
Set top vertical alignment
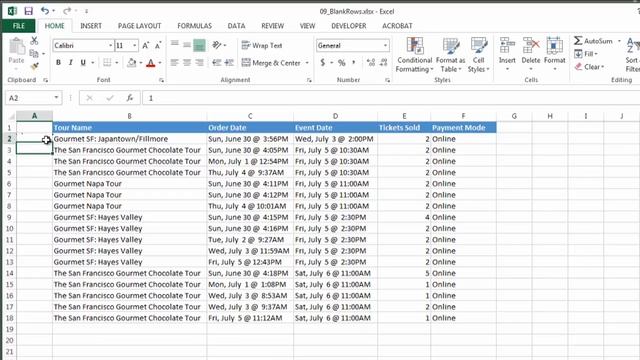pyautogui.click(x=174, y=44)
